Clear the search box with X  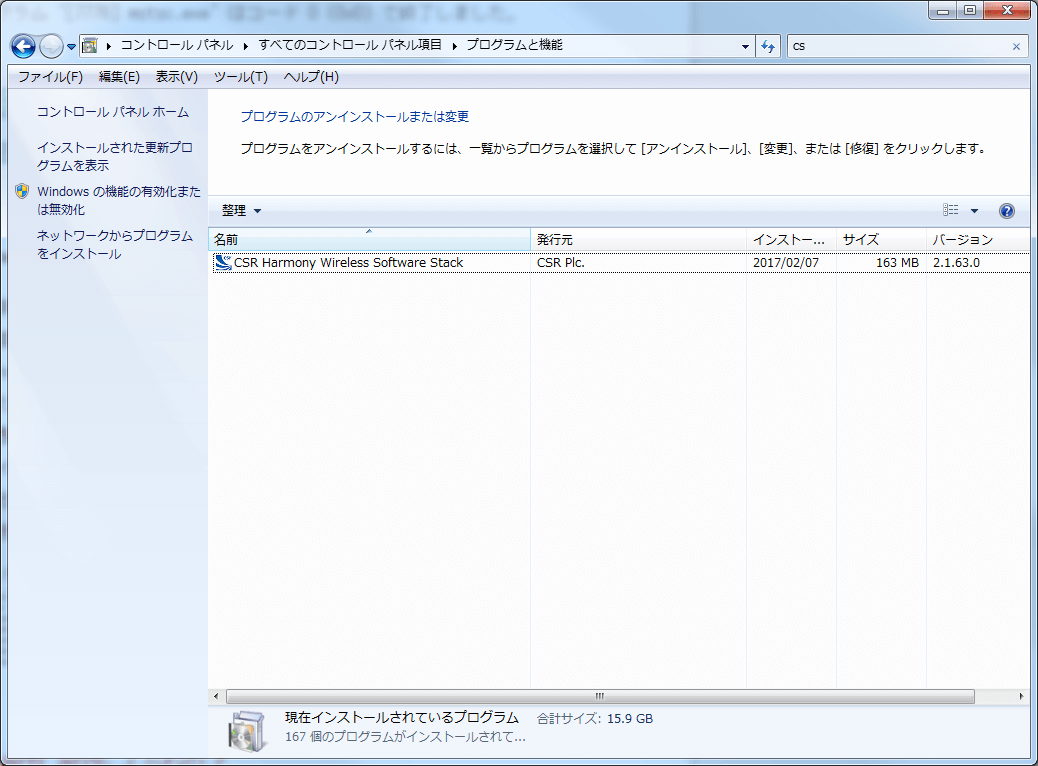(x=1016, y=46)
